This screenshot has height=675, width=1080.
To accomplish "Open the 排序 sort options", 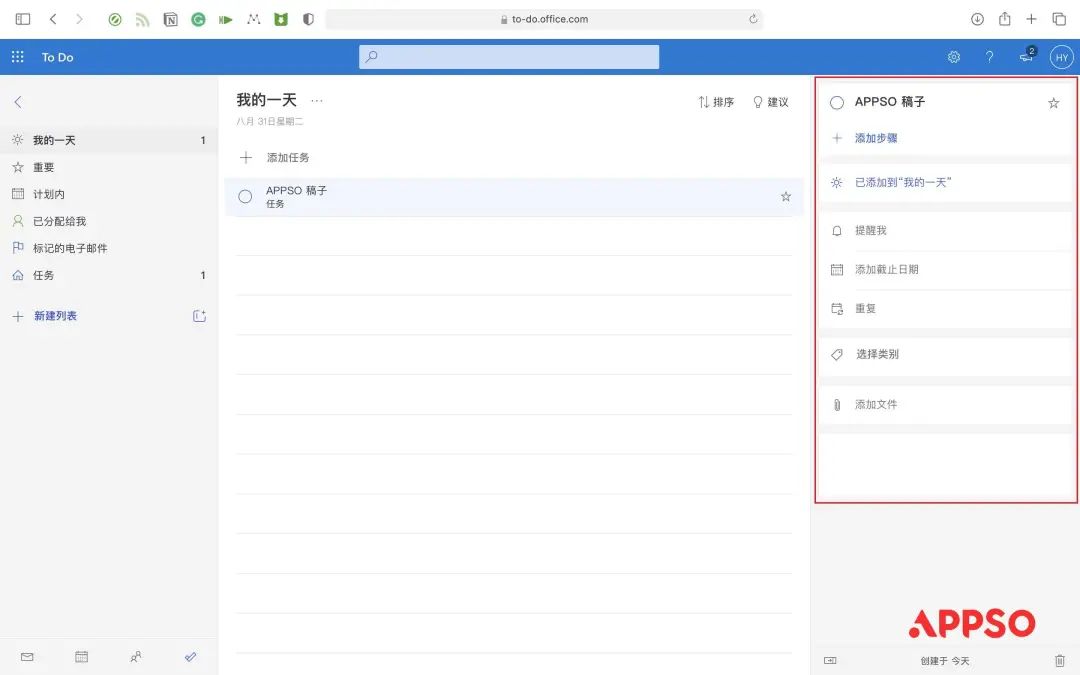I will [716, 102].
